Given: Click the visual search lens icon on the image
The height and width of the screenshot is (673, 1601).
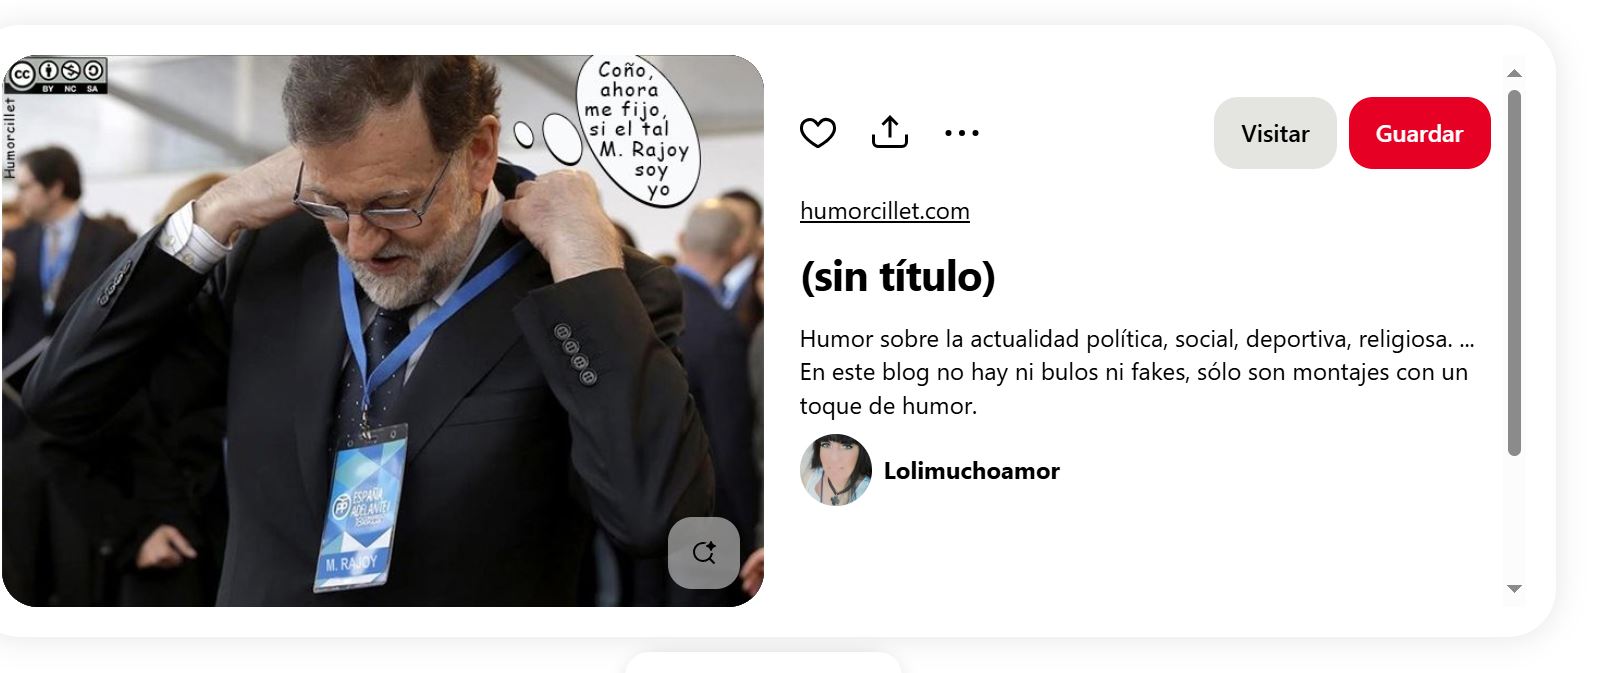Looking at the screenshot, I should click(704, 552).
